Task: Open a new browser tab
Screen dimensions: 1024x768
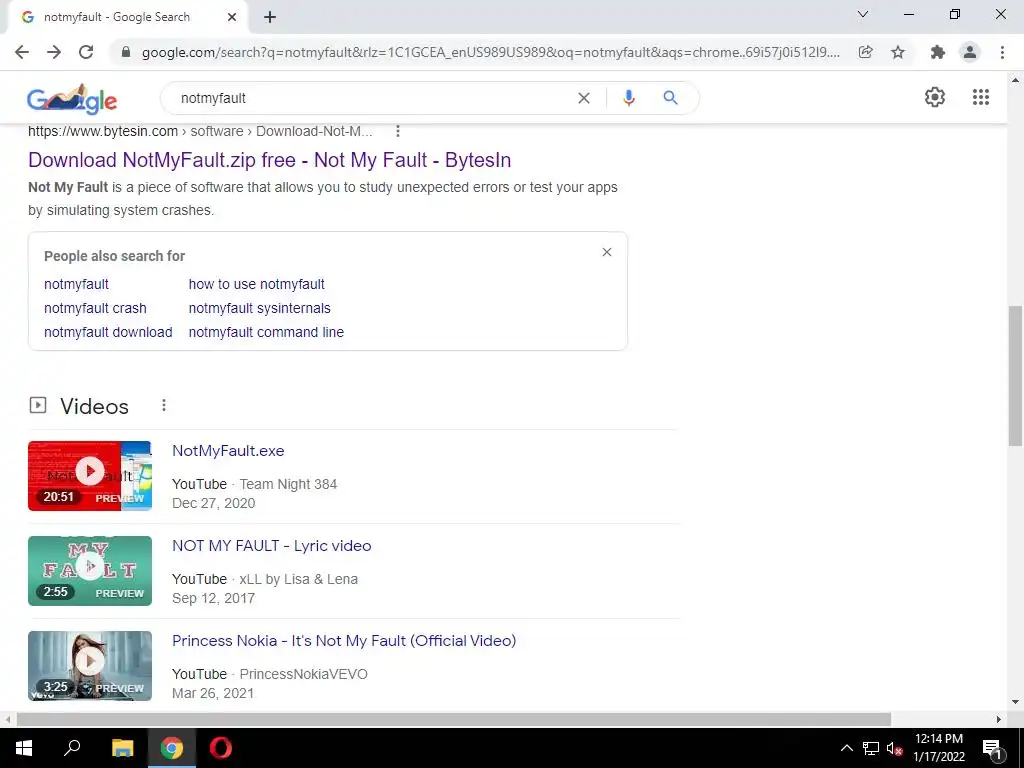Action: click(270, 17)
